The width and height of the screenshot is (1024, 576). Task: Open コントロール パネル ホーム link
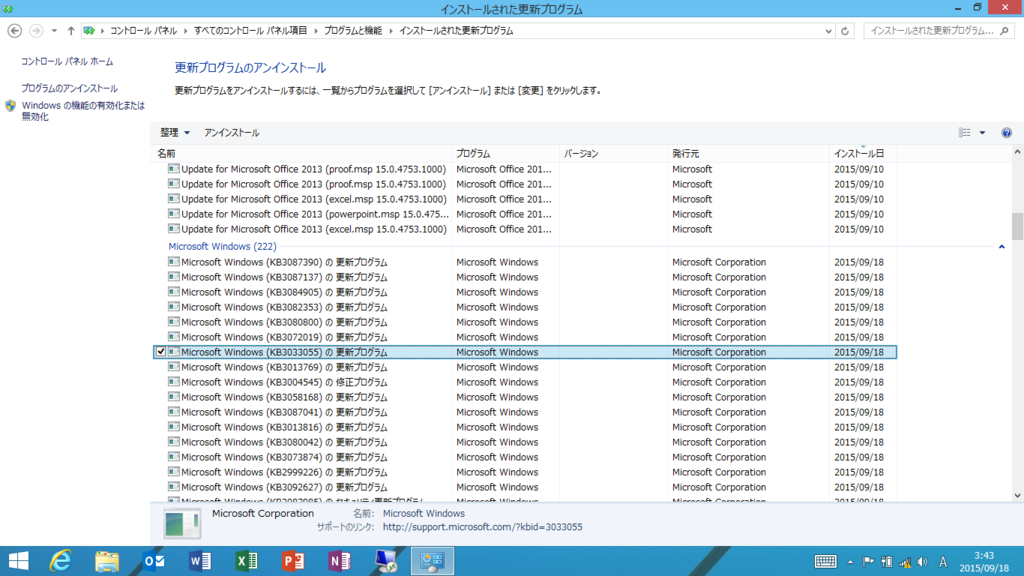point(67,61)
